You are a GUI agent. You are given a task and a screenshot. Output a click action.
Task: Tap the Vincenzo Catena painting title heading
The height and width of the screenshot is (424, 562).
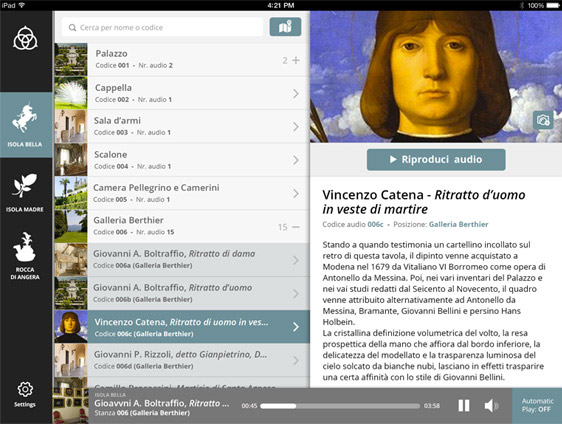click(x=424, y=202)
